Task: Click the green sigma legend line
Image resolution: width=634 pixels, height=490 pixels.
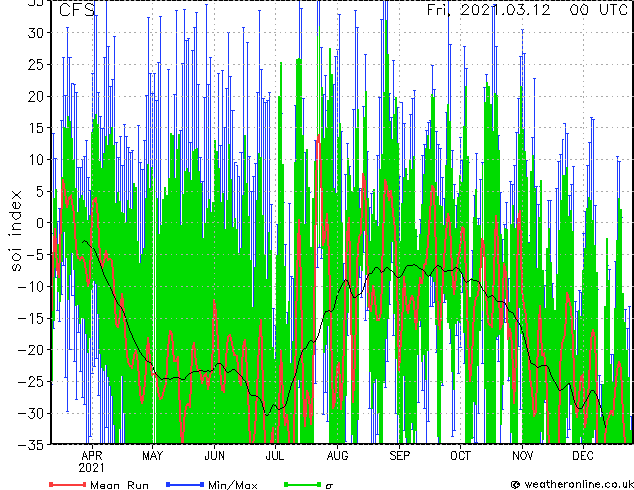Action: tap(302, 484)
